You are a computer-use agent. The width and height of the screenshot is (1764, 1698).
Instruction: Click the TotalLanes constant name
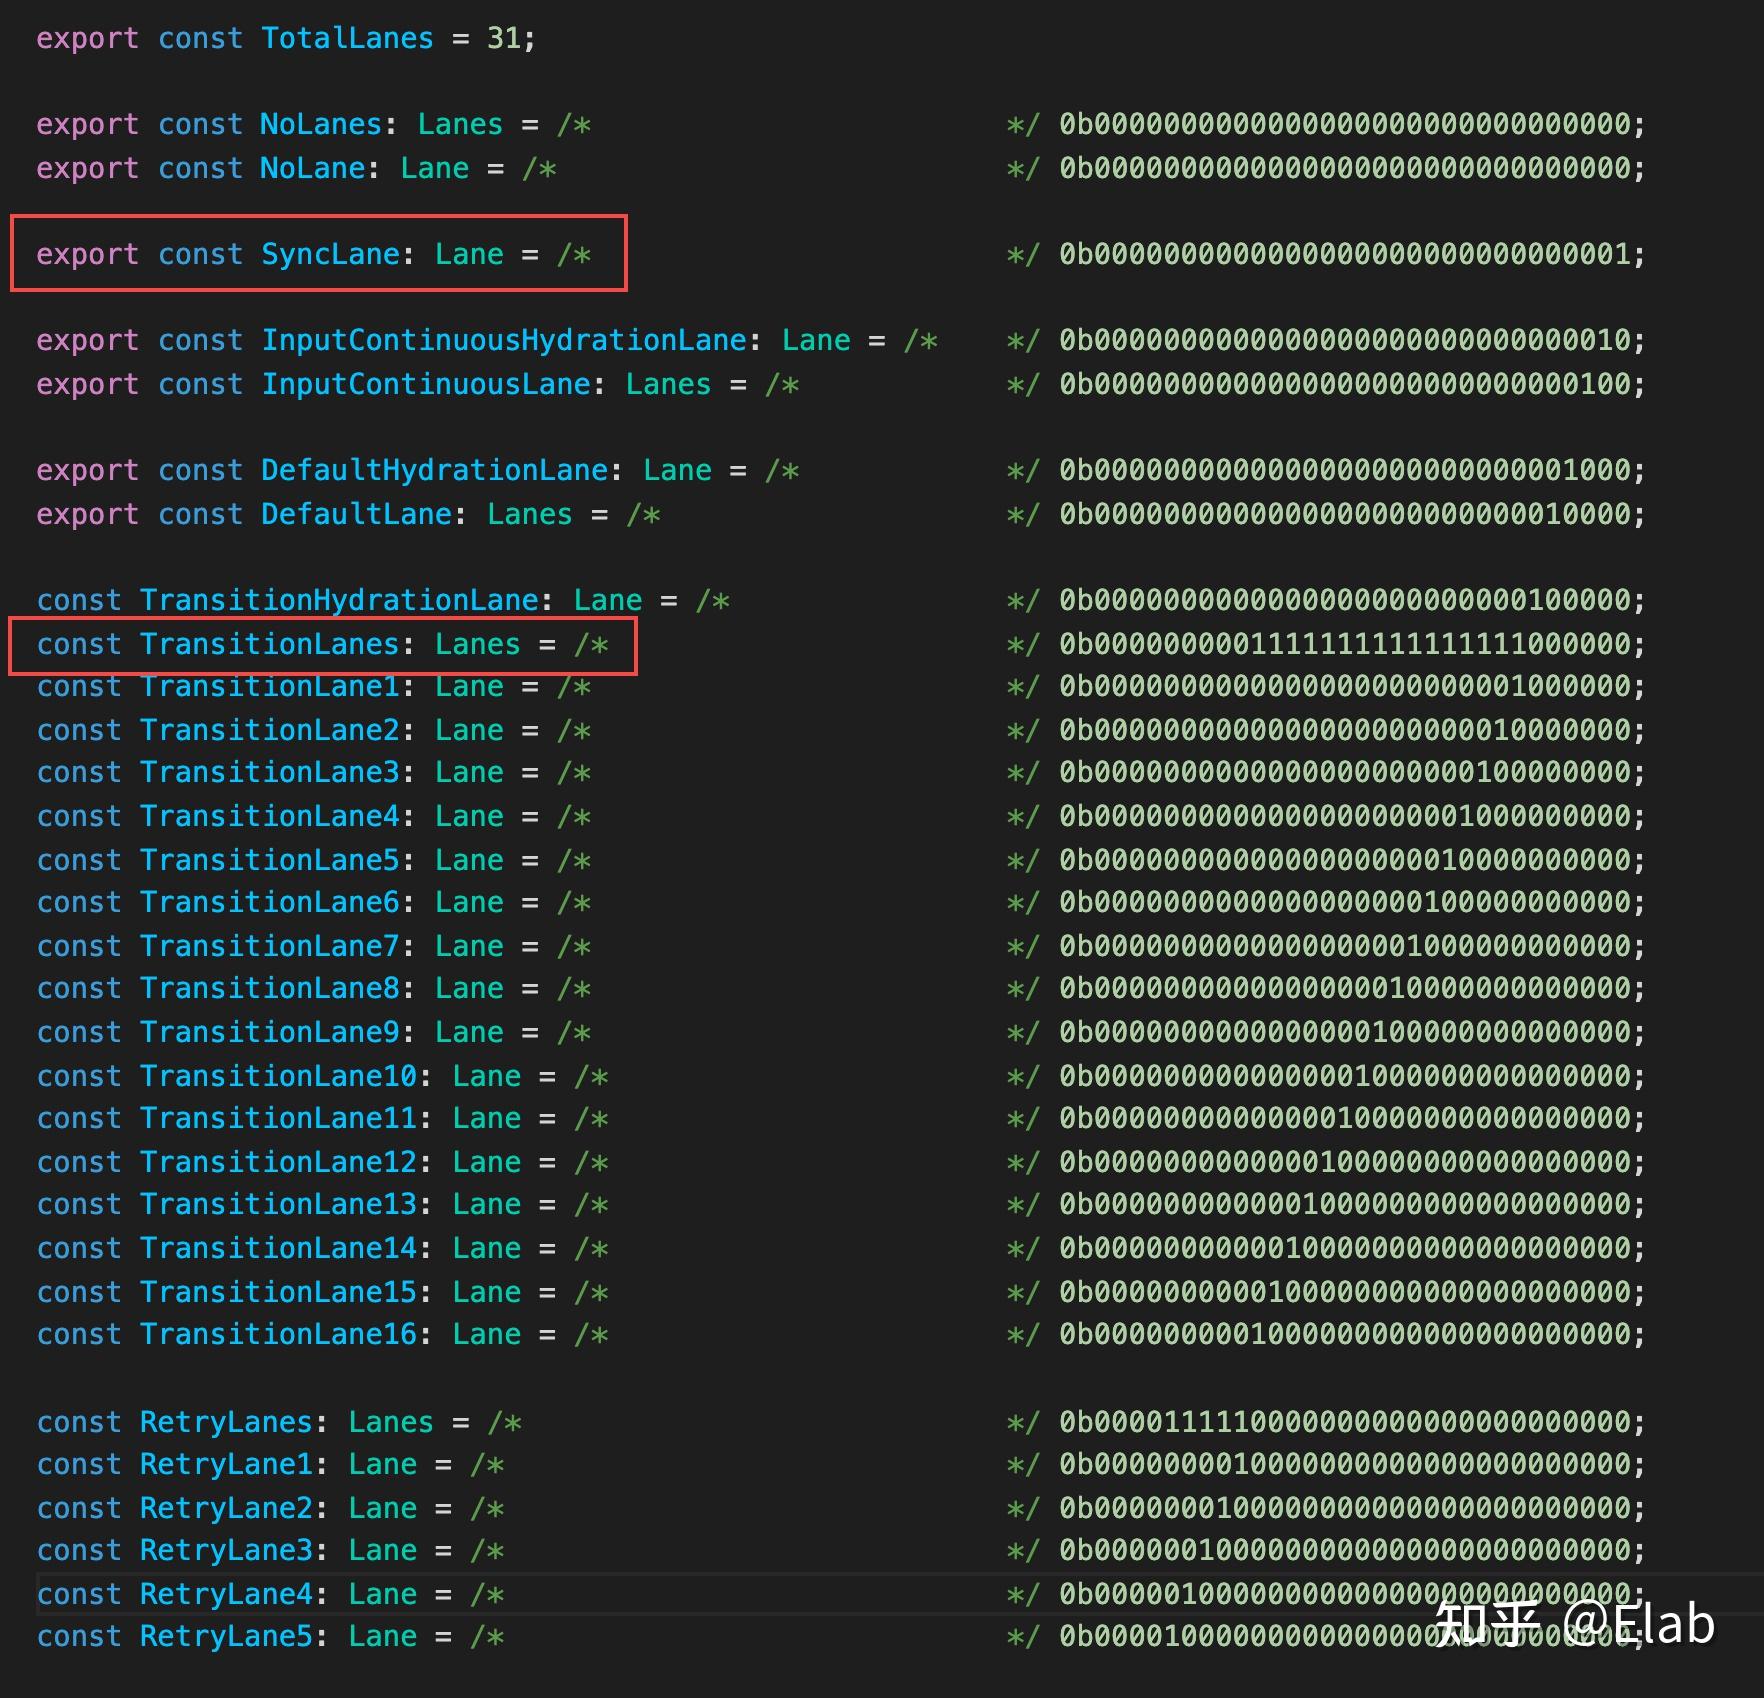point(347,39)
